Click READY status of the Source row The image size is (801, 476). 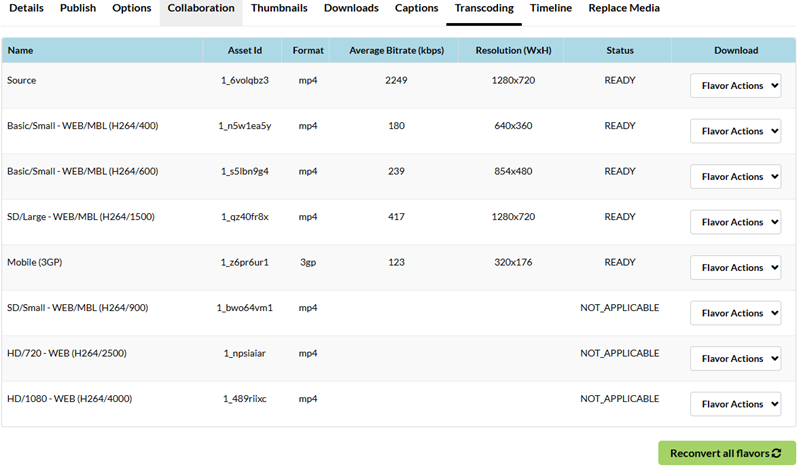[620, 80]
